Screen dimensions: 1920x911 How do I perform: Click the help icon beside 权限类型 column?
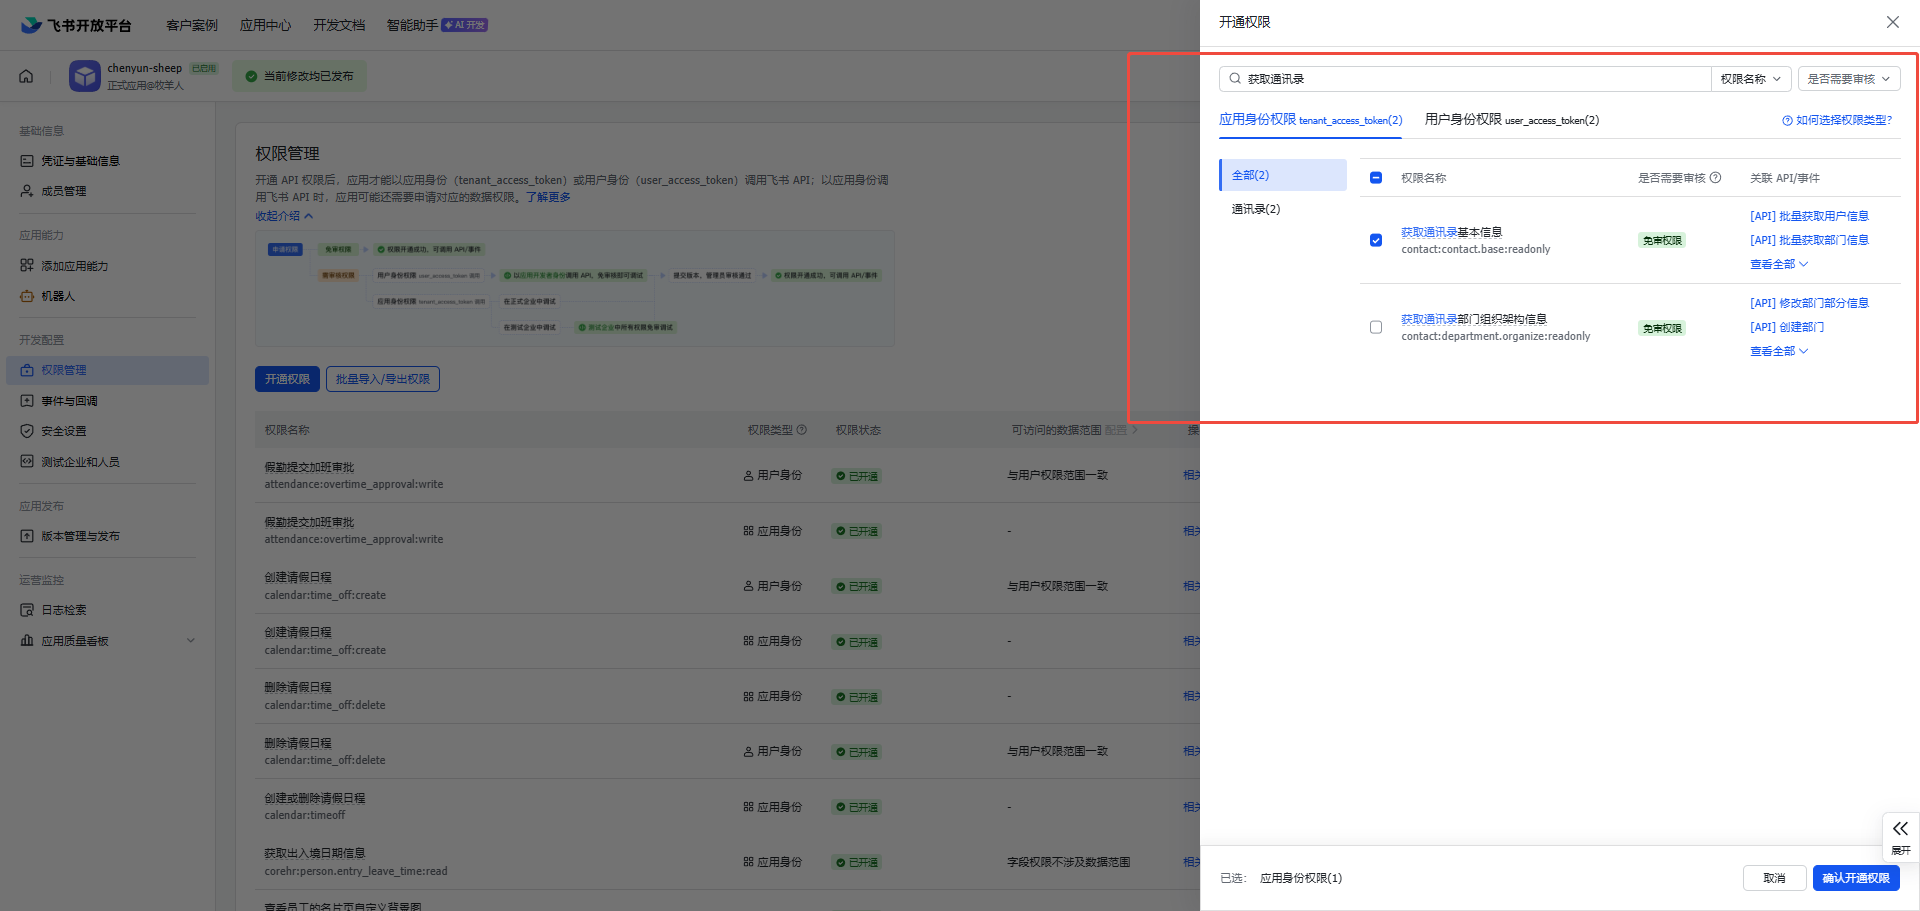tap(801, 430)
